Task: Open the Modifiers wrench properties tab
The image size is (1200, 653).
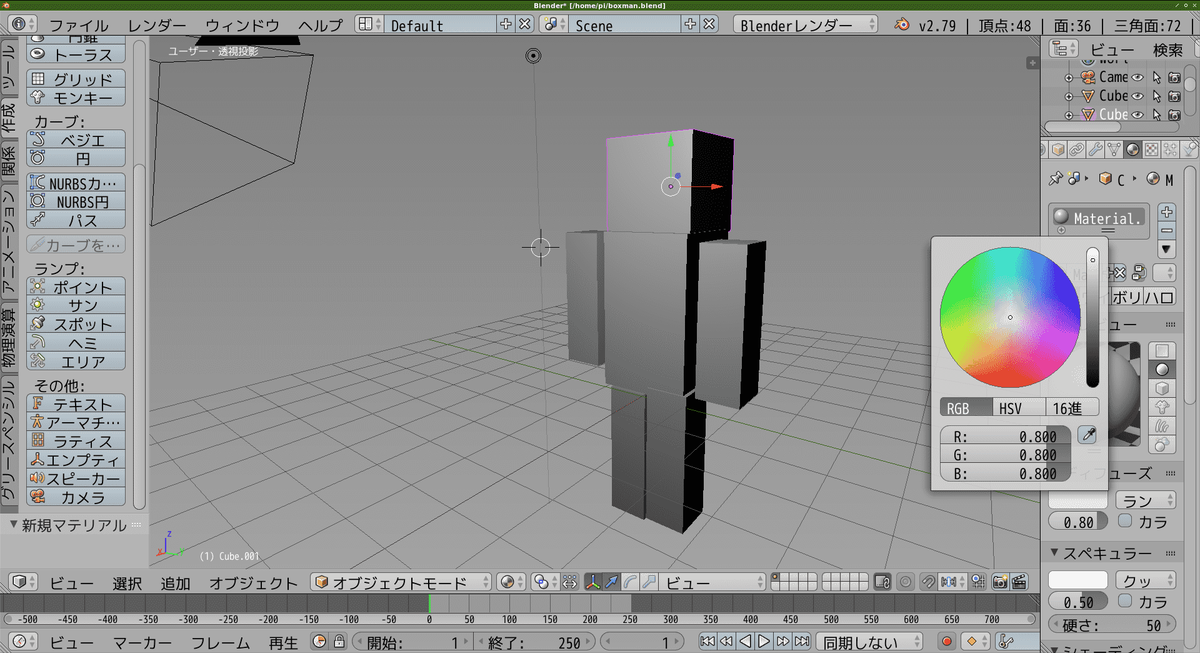Action: click(1095, 149)
